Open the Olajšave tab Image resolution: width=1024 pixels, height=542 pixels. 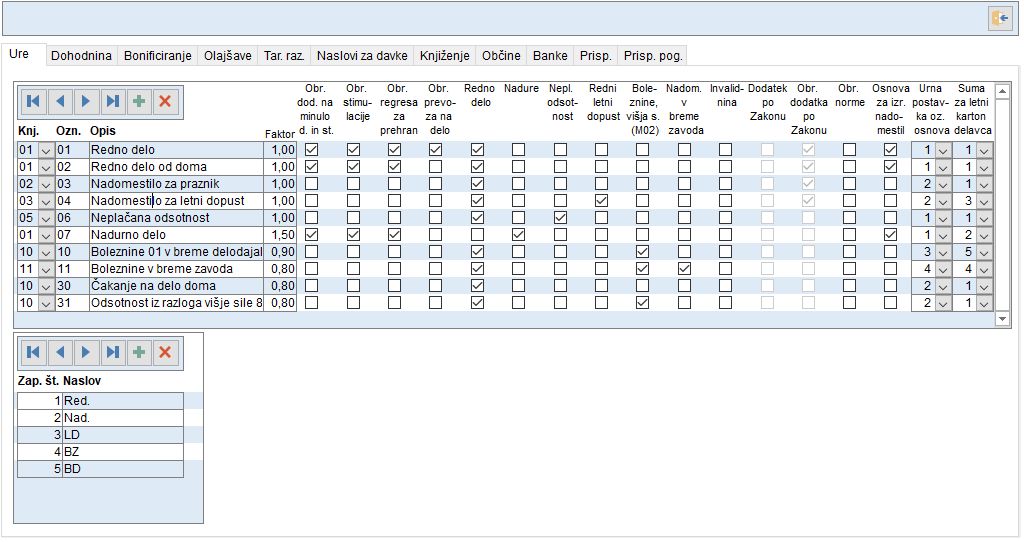click(227, 56)
